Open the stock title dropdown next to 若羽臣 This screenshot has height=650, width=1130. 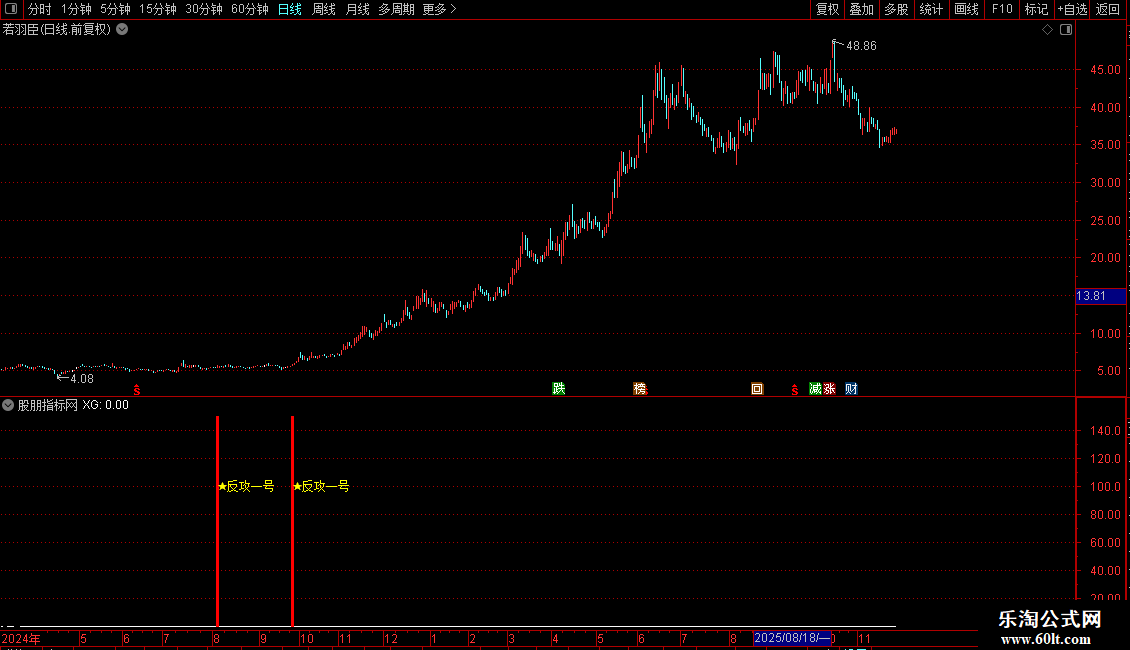click(123, 30)
